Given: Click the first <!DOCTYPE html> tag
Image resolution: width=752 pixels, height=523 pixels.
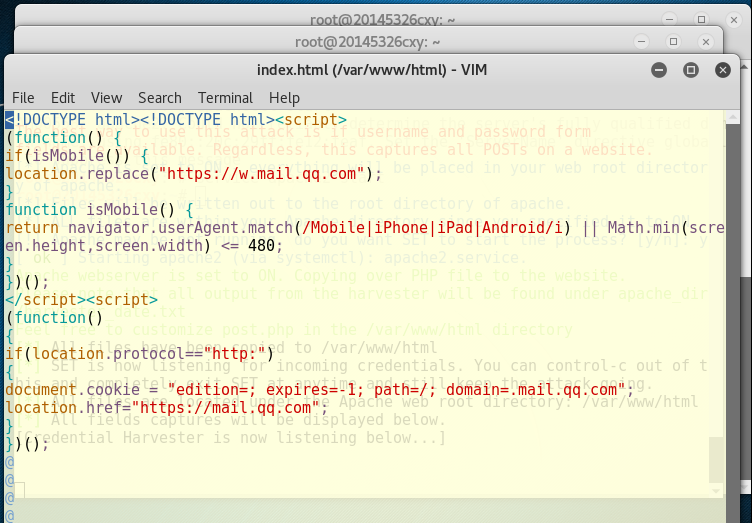Looking at the screenshot, I should coord(73,119).
